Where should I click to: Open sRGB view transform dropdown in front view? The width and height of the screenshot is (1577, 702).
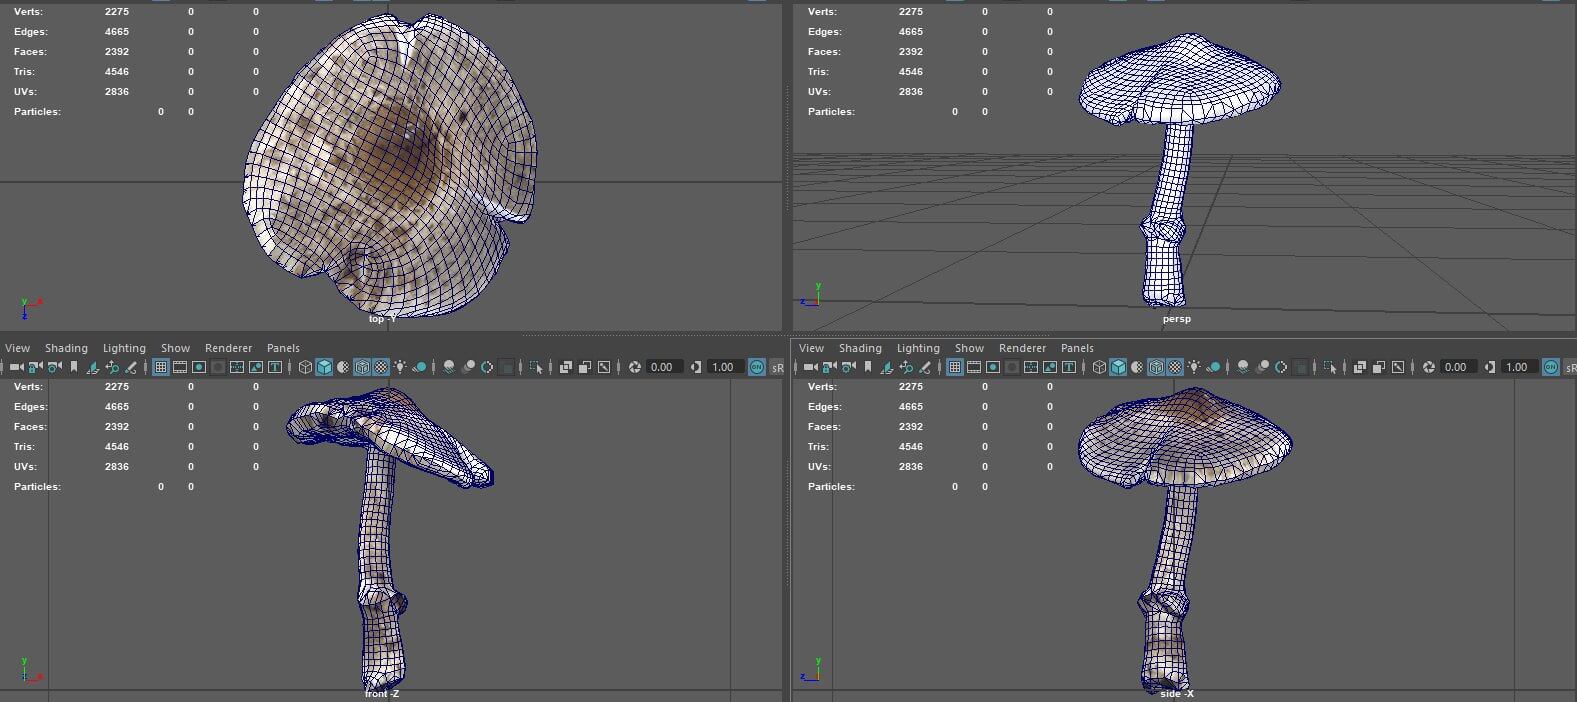tap(777, 367)
